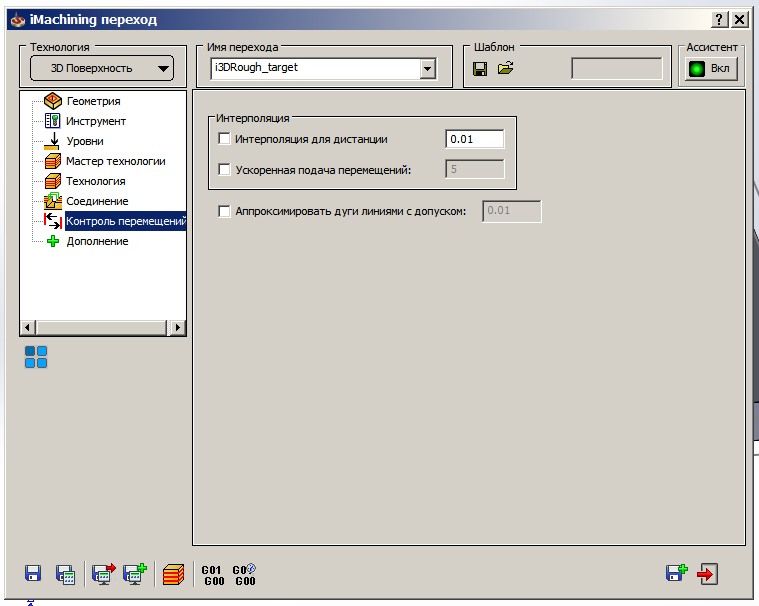Open help with the question mark button
Image resolution: width=759 pixels, height=606 pixels.
(x=719, y=19)
